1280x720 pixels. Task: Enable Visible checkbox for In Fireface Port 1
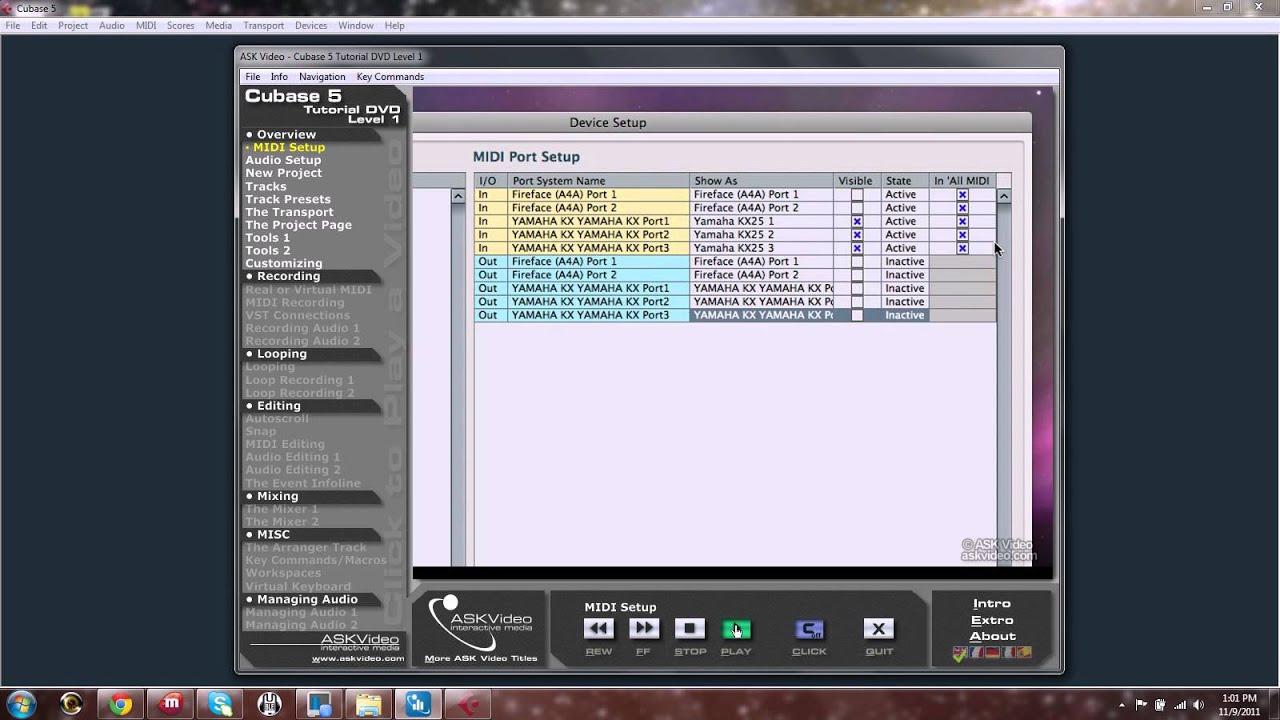click(857, 195)
